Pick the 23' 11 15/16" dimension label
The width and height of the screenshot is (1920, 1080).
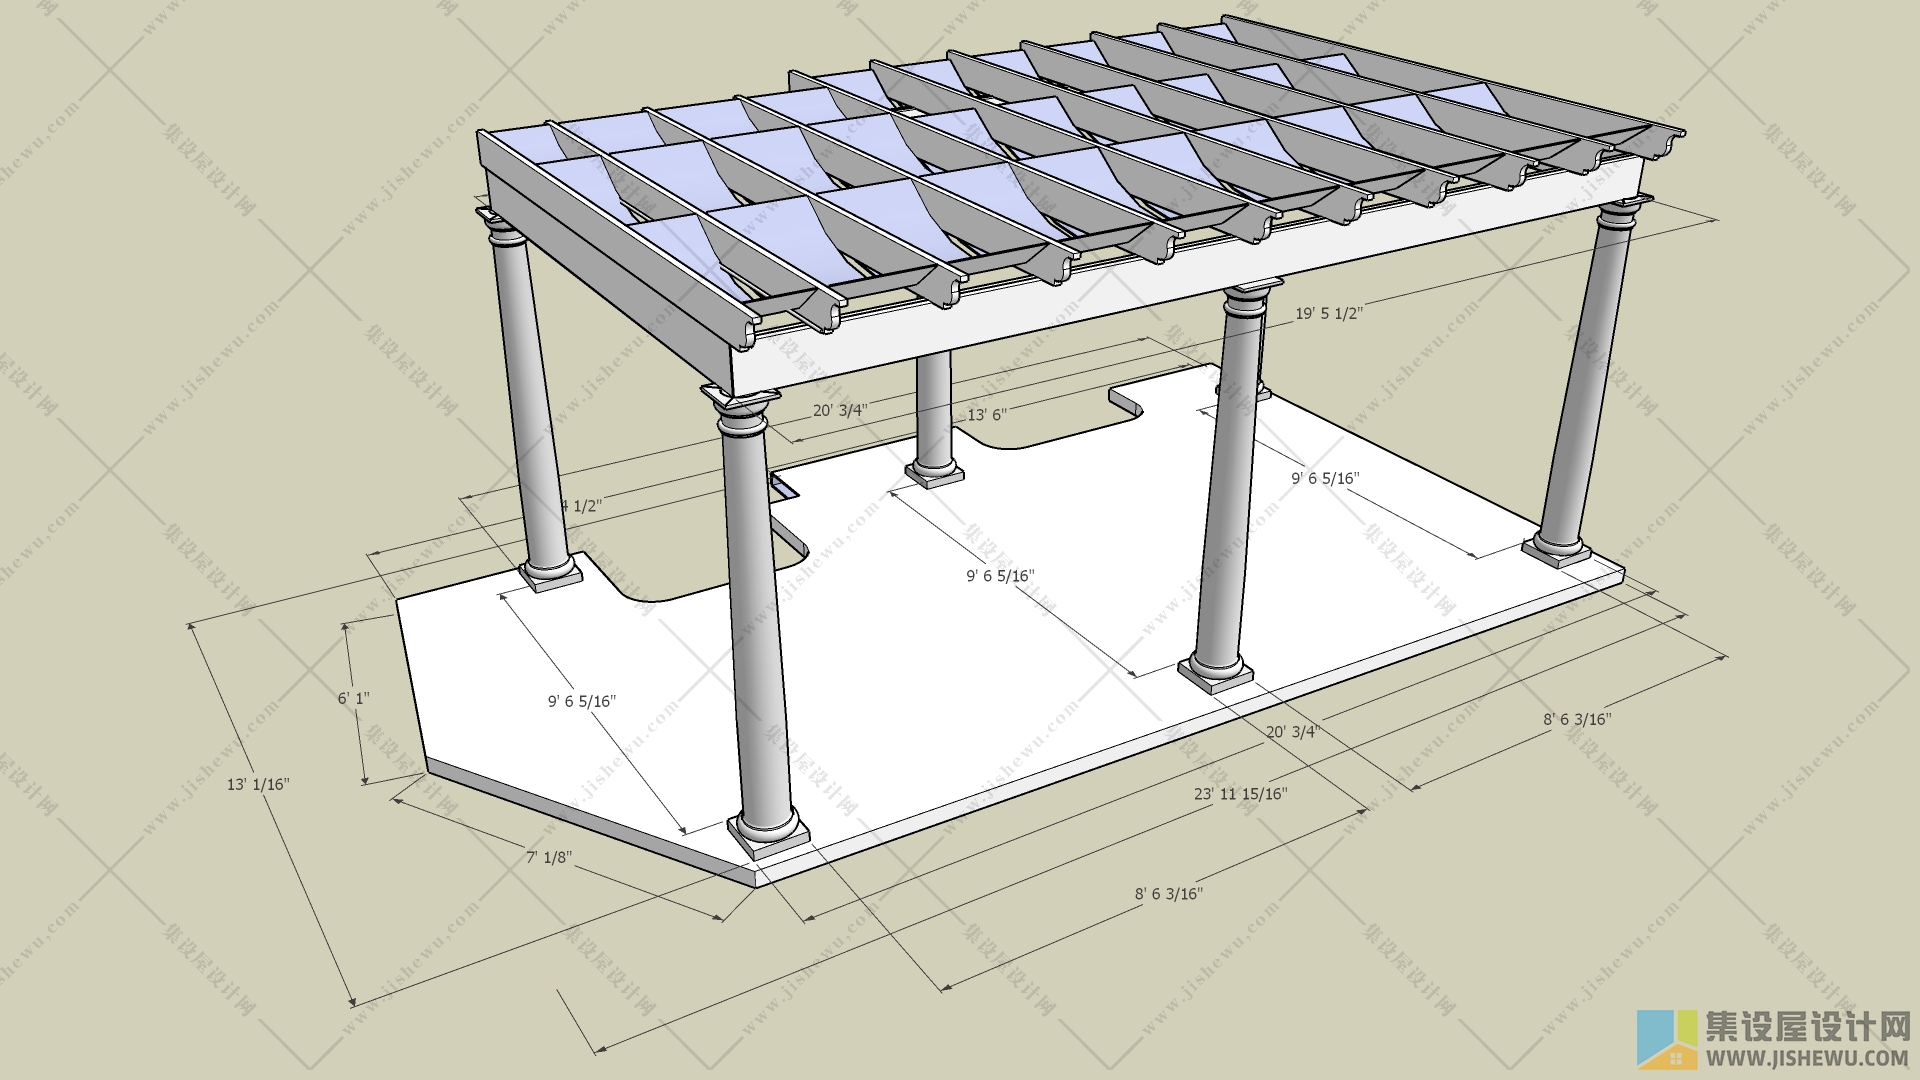(1240, 794)
